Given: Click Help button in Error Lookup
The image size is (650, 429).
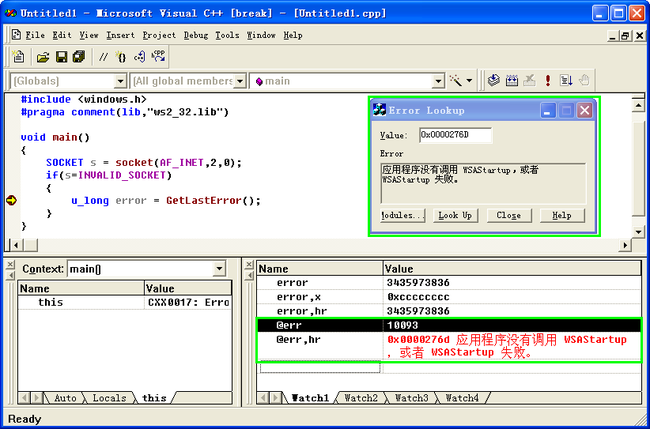Looking at the screenshot, I should 562,216.
